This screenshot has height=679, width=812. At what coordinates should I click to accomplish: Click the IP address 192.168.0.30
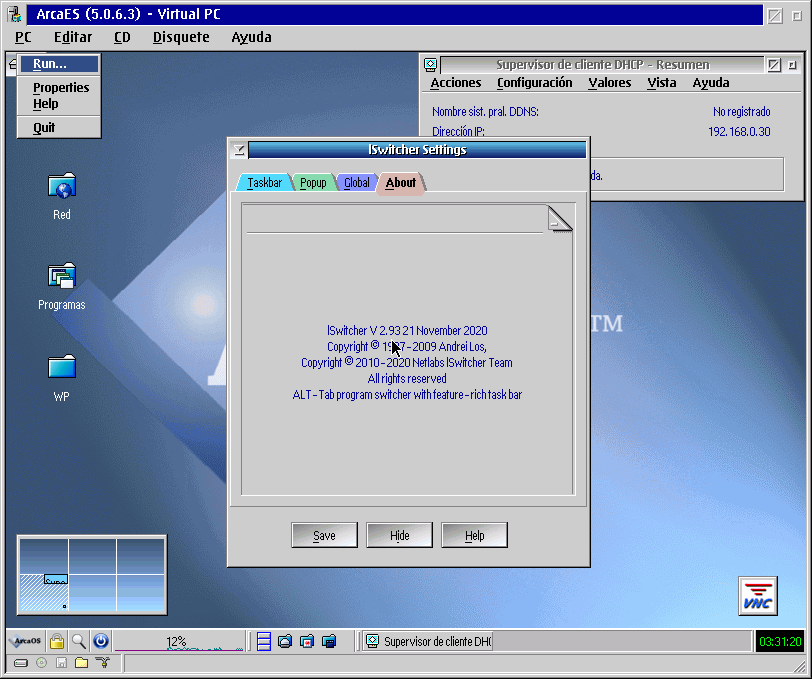(739, 132)
